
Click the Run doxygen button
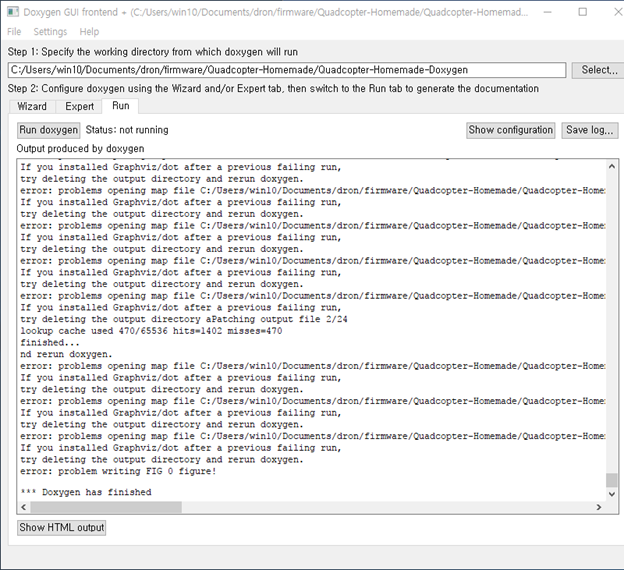pos(49,130)
